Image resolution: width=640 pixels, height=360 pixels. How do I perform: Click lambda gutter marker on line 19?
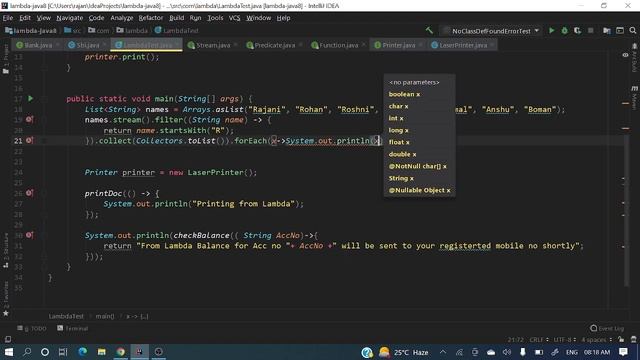click(x=29, y=120)
